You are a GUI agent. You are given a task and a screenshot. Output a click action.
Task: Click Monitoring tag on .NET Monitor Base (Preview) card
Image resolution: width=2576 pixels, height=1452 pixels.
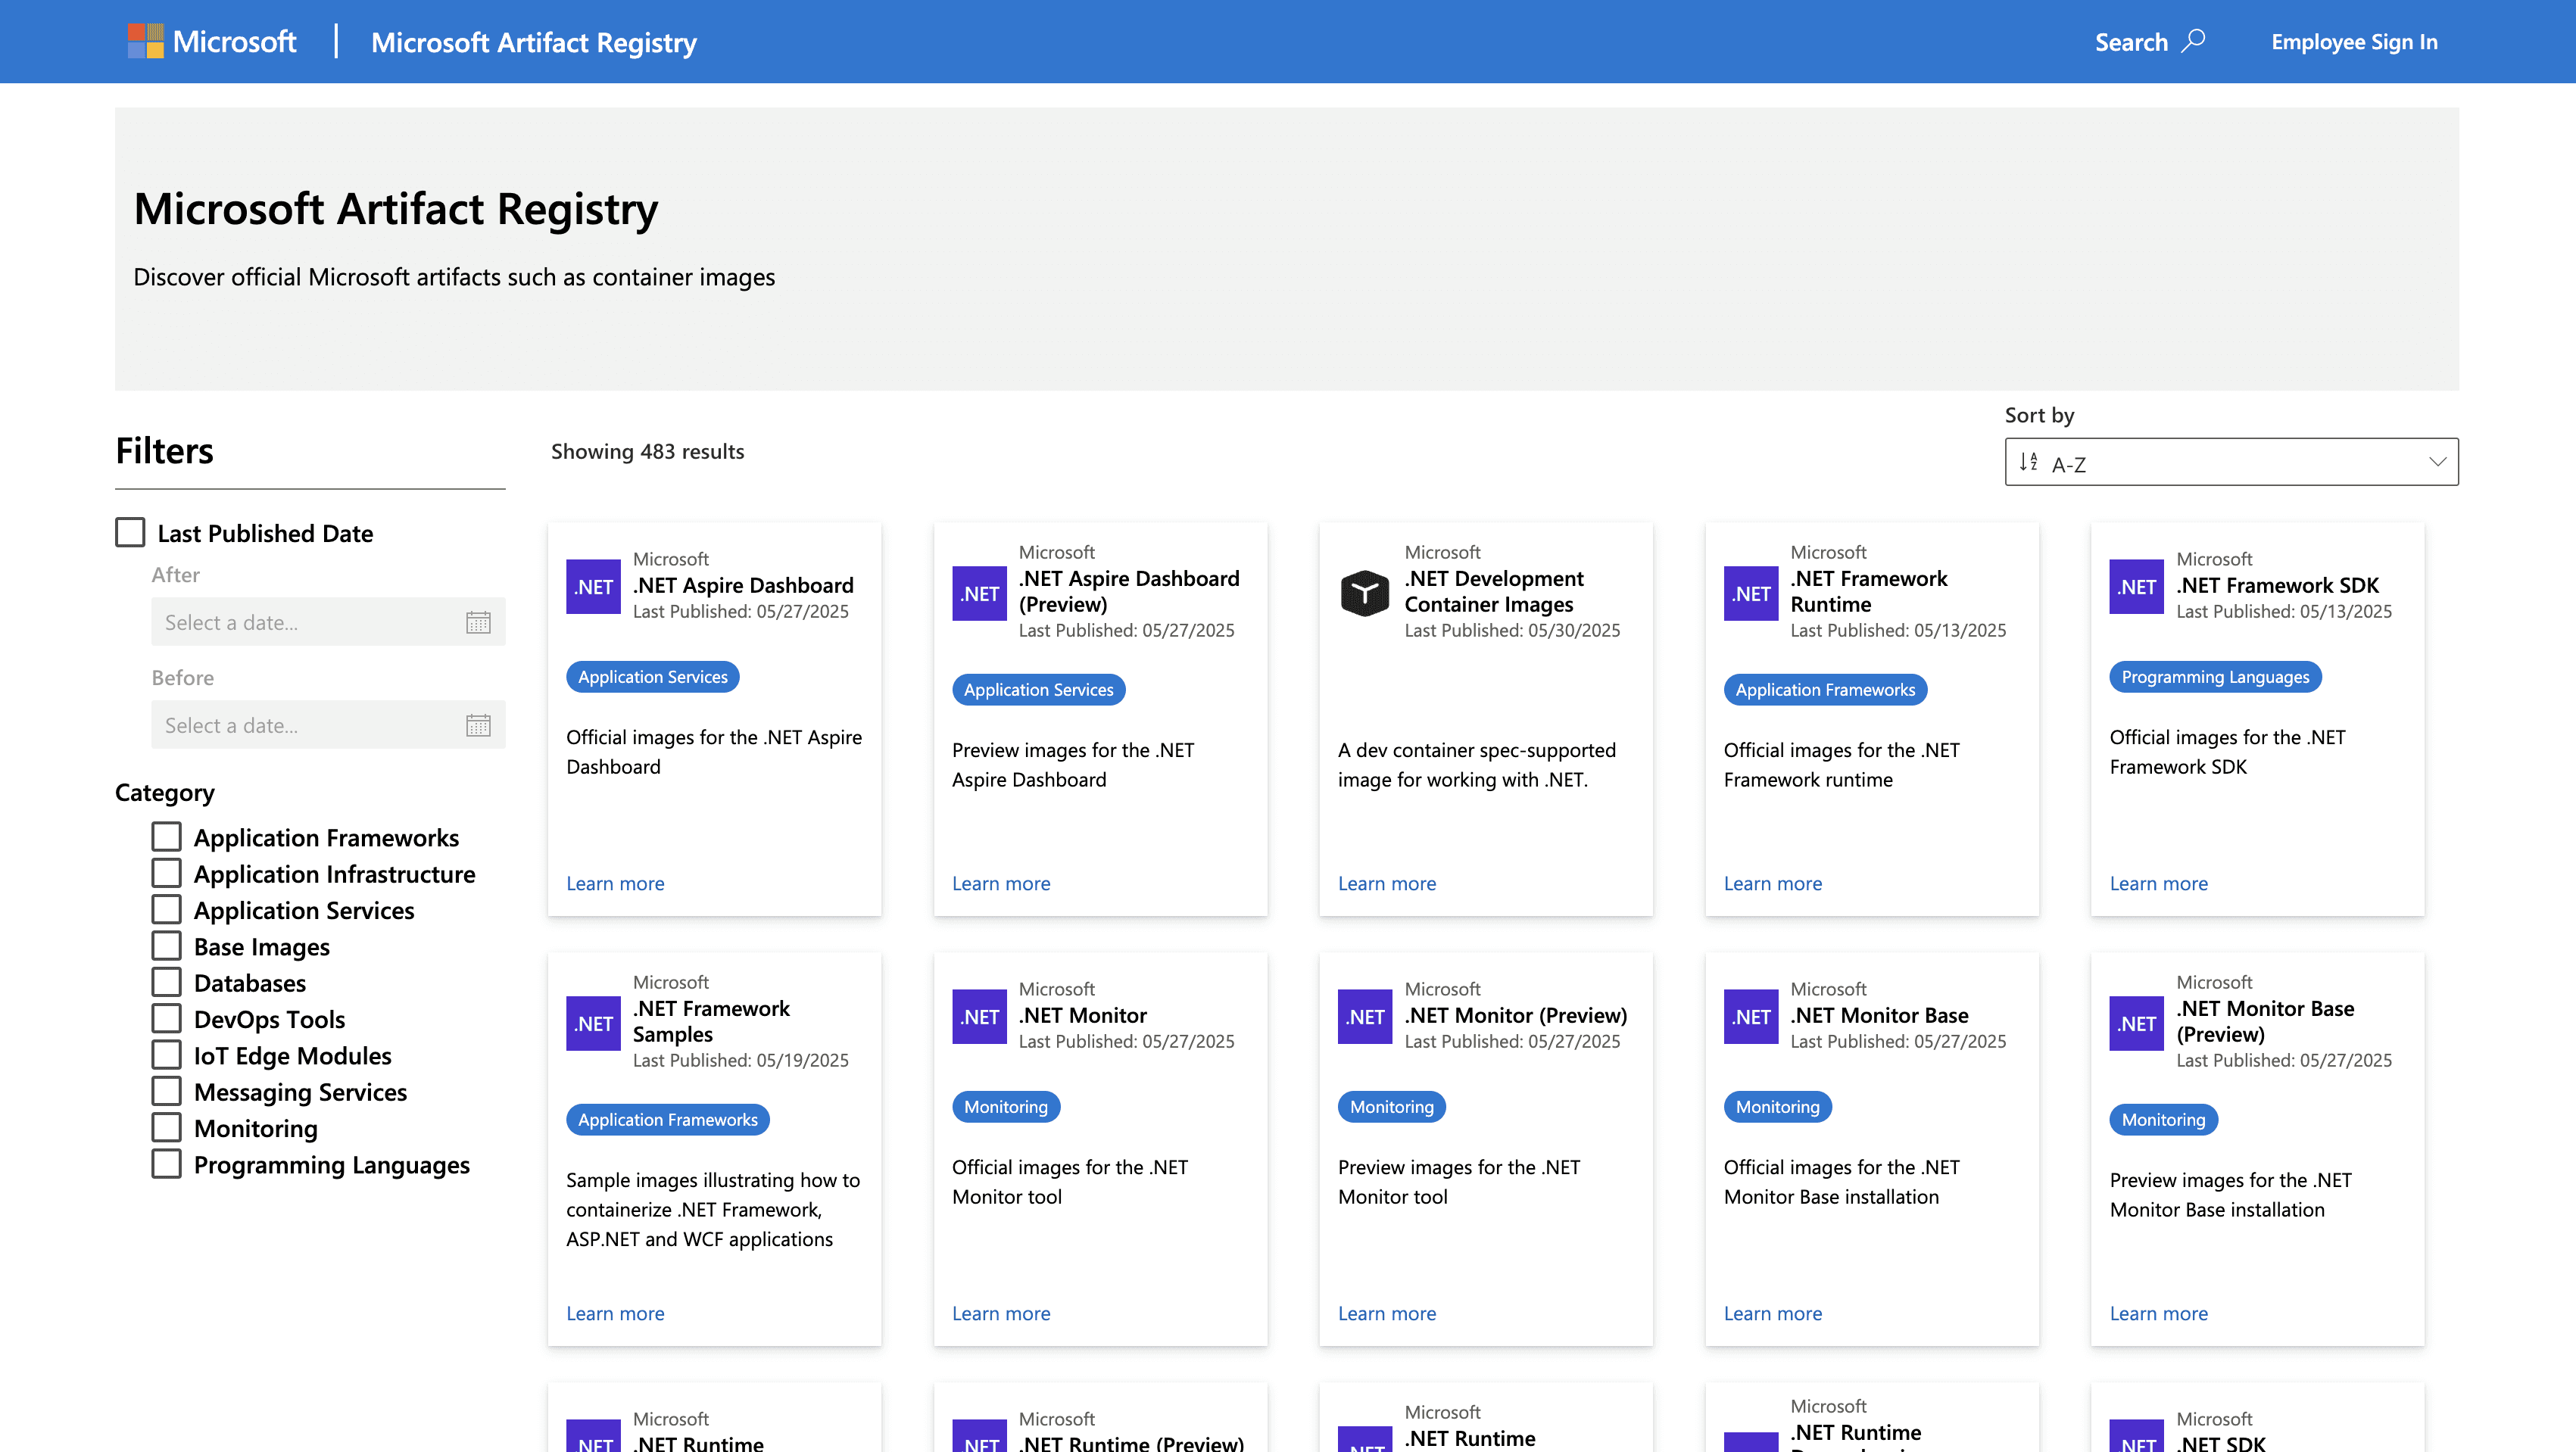pos(2164,1120)
